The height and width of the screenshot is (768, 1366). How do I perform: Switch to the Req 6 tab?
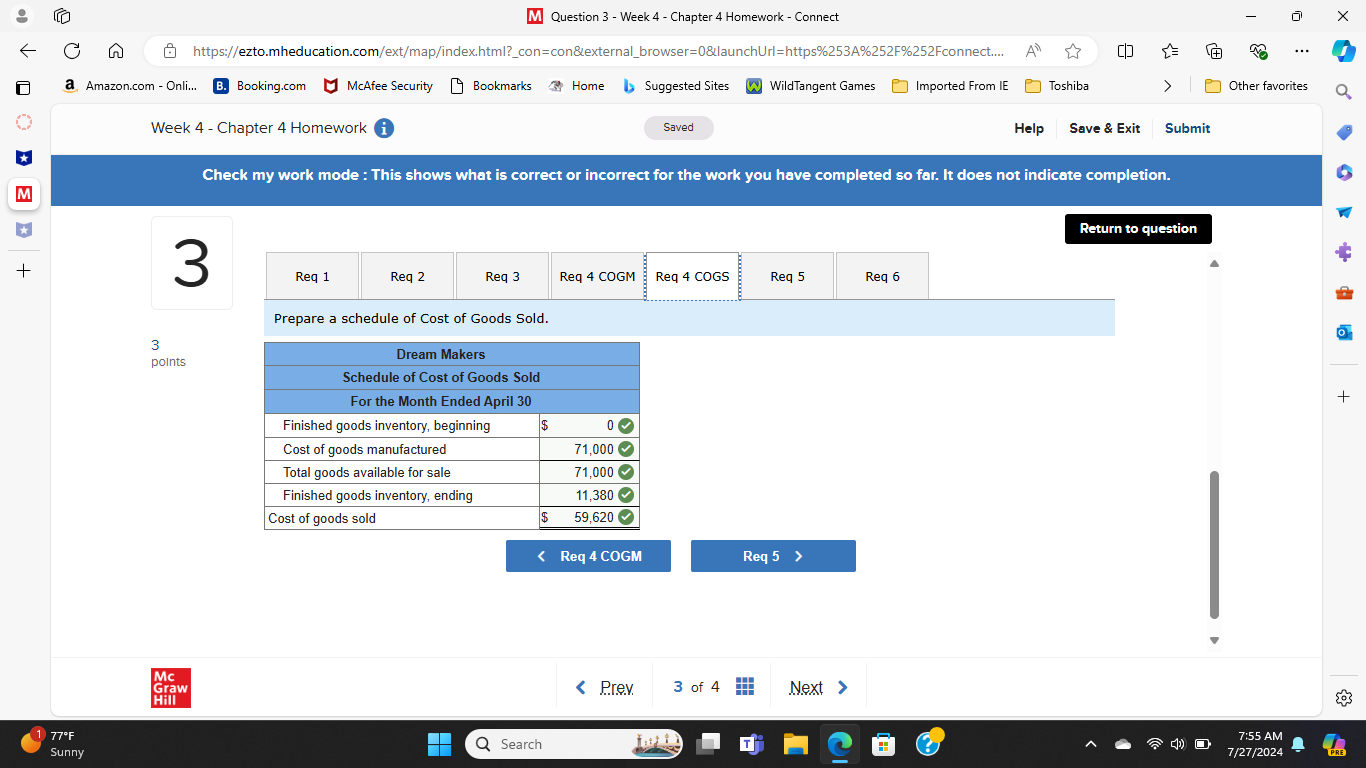[883, 276]
